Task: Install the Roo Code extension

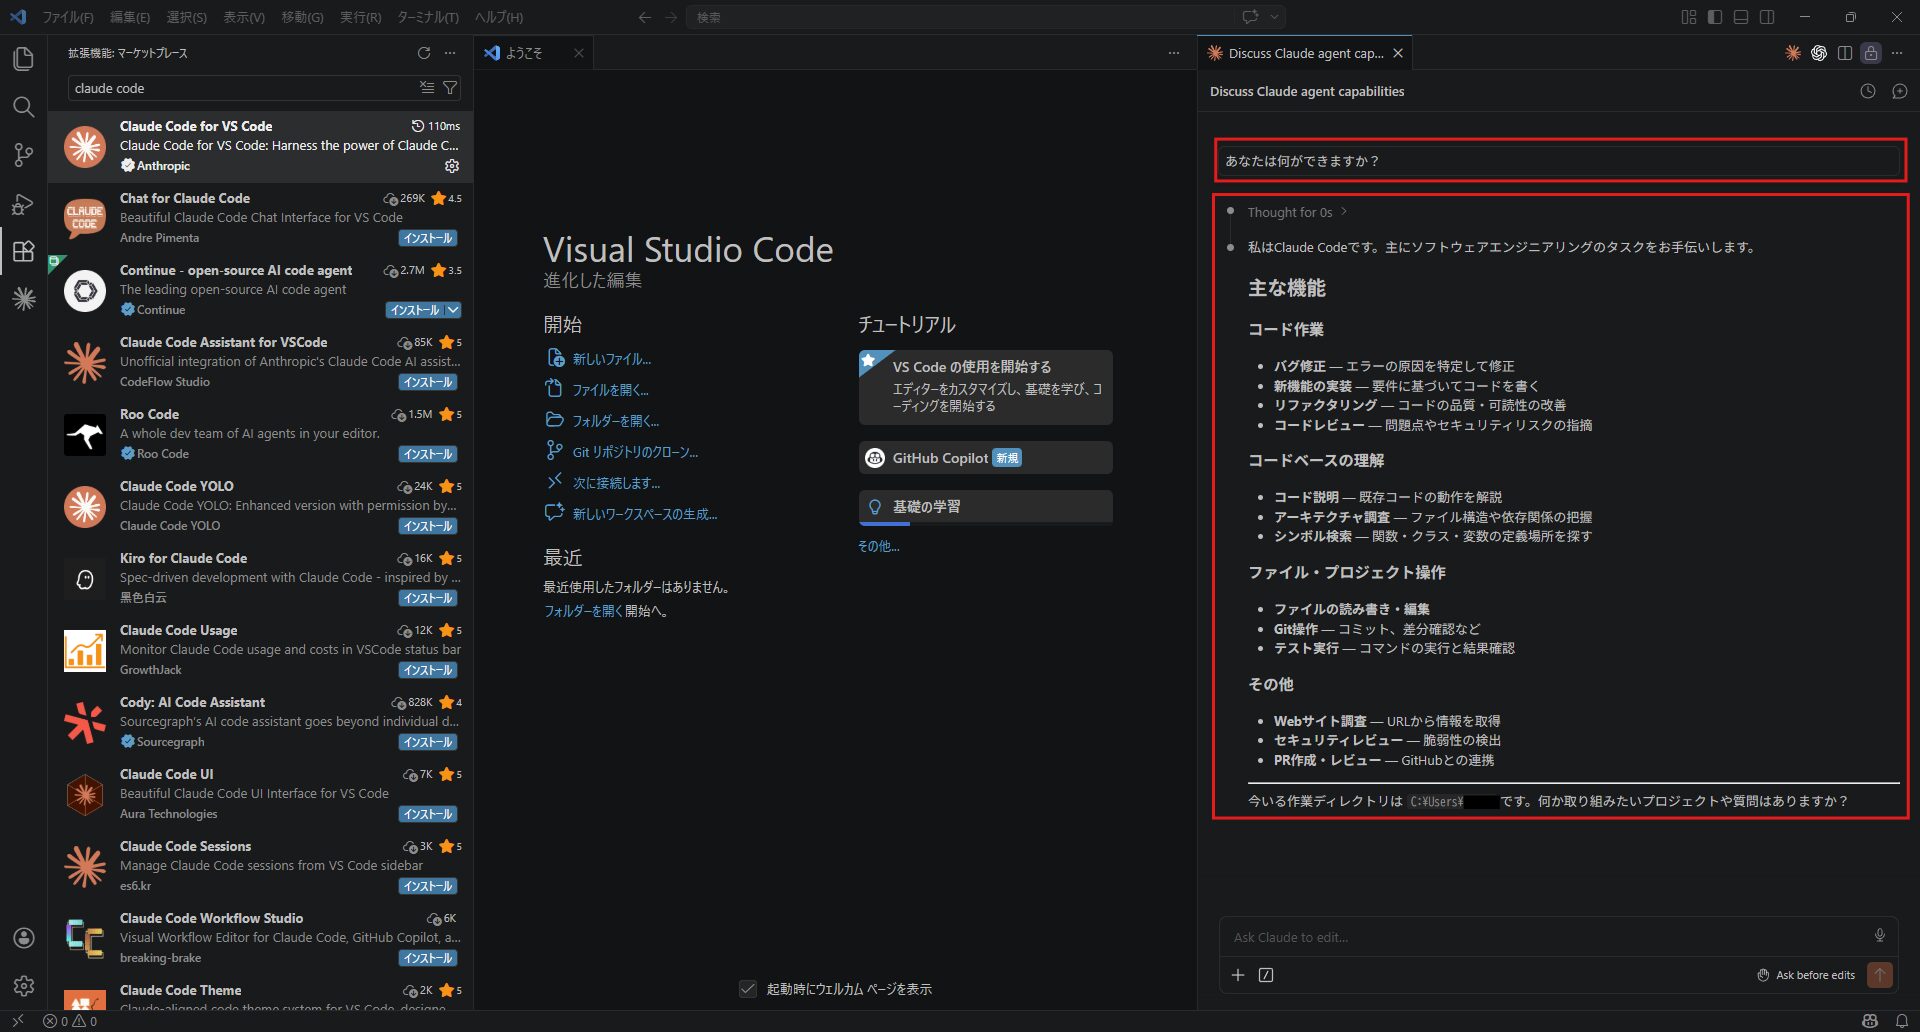Action: coord(428,454)
